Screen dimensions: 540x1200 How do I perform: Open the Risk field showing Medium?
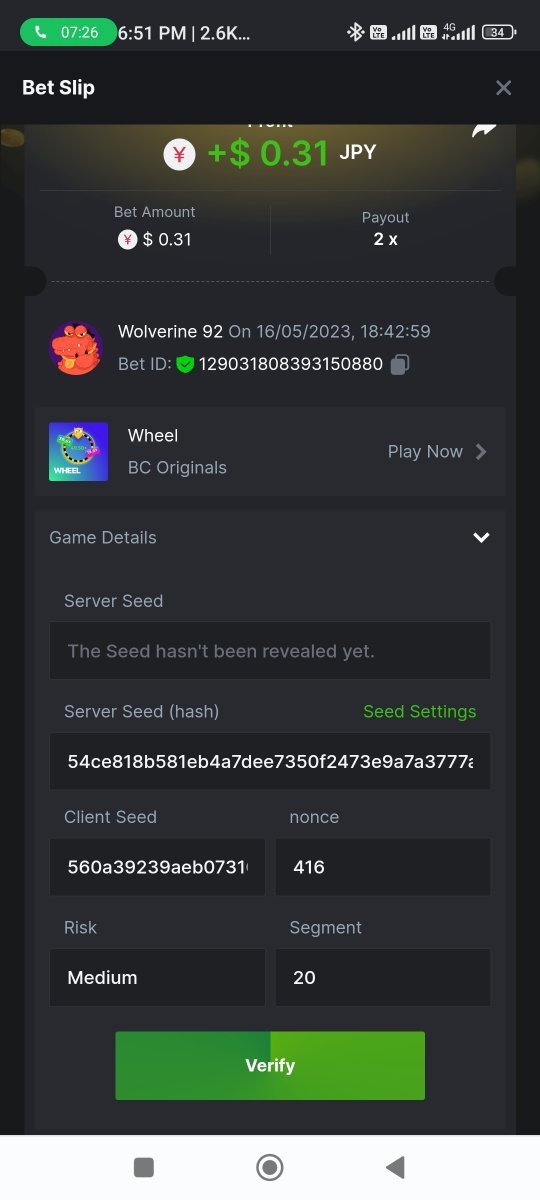point(157,977)
